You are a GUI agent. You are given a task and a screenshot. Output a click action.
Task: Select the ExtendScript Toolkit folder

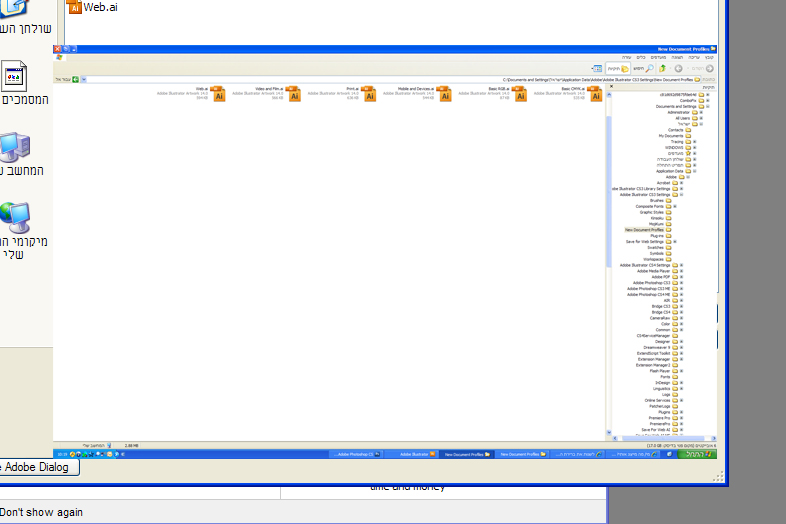pyautogui.click(x=657, y=354)
